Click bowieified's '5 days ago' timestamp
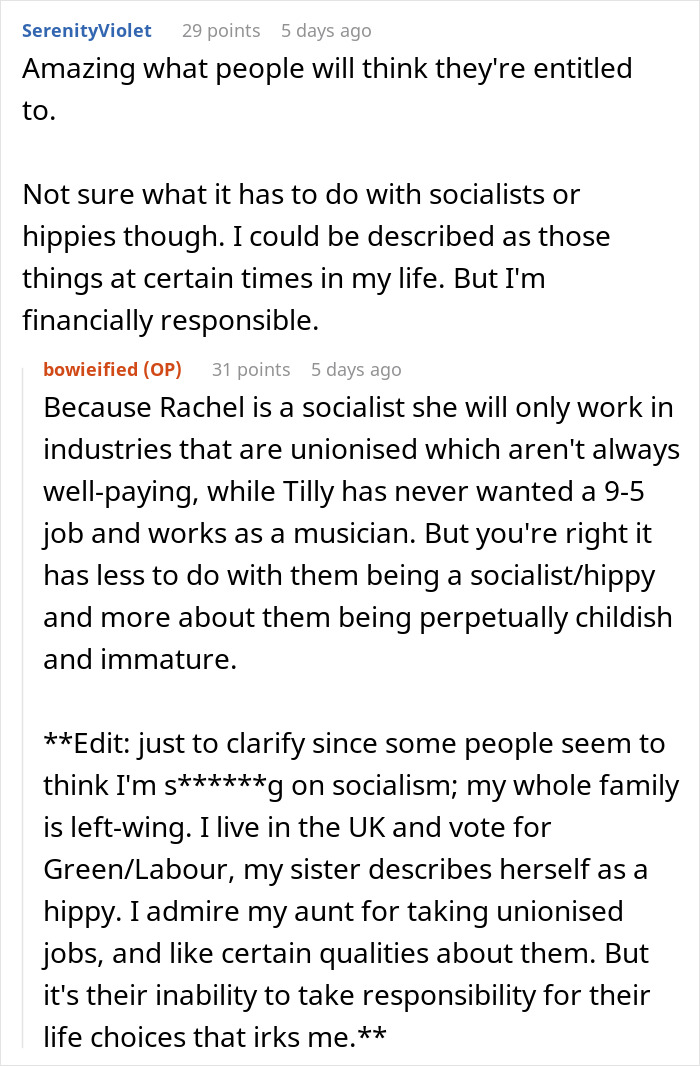Screen dimensions: 700x1066 coord(356,369)
